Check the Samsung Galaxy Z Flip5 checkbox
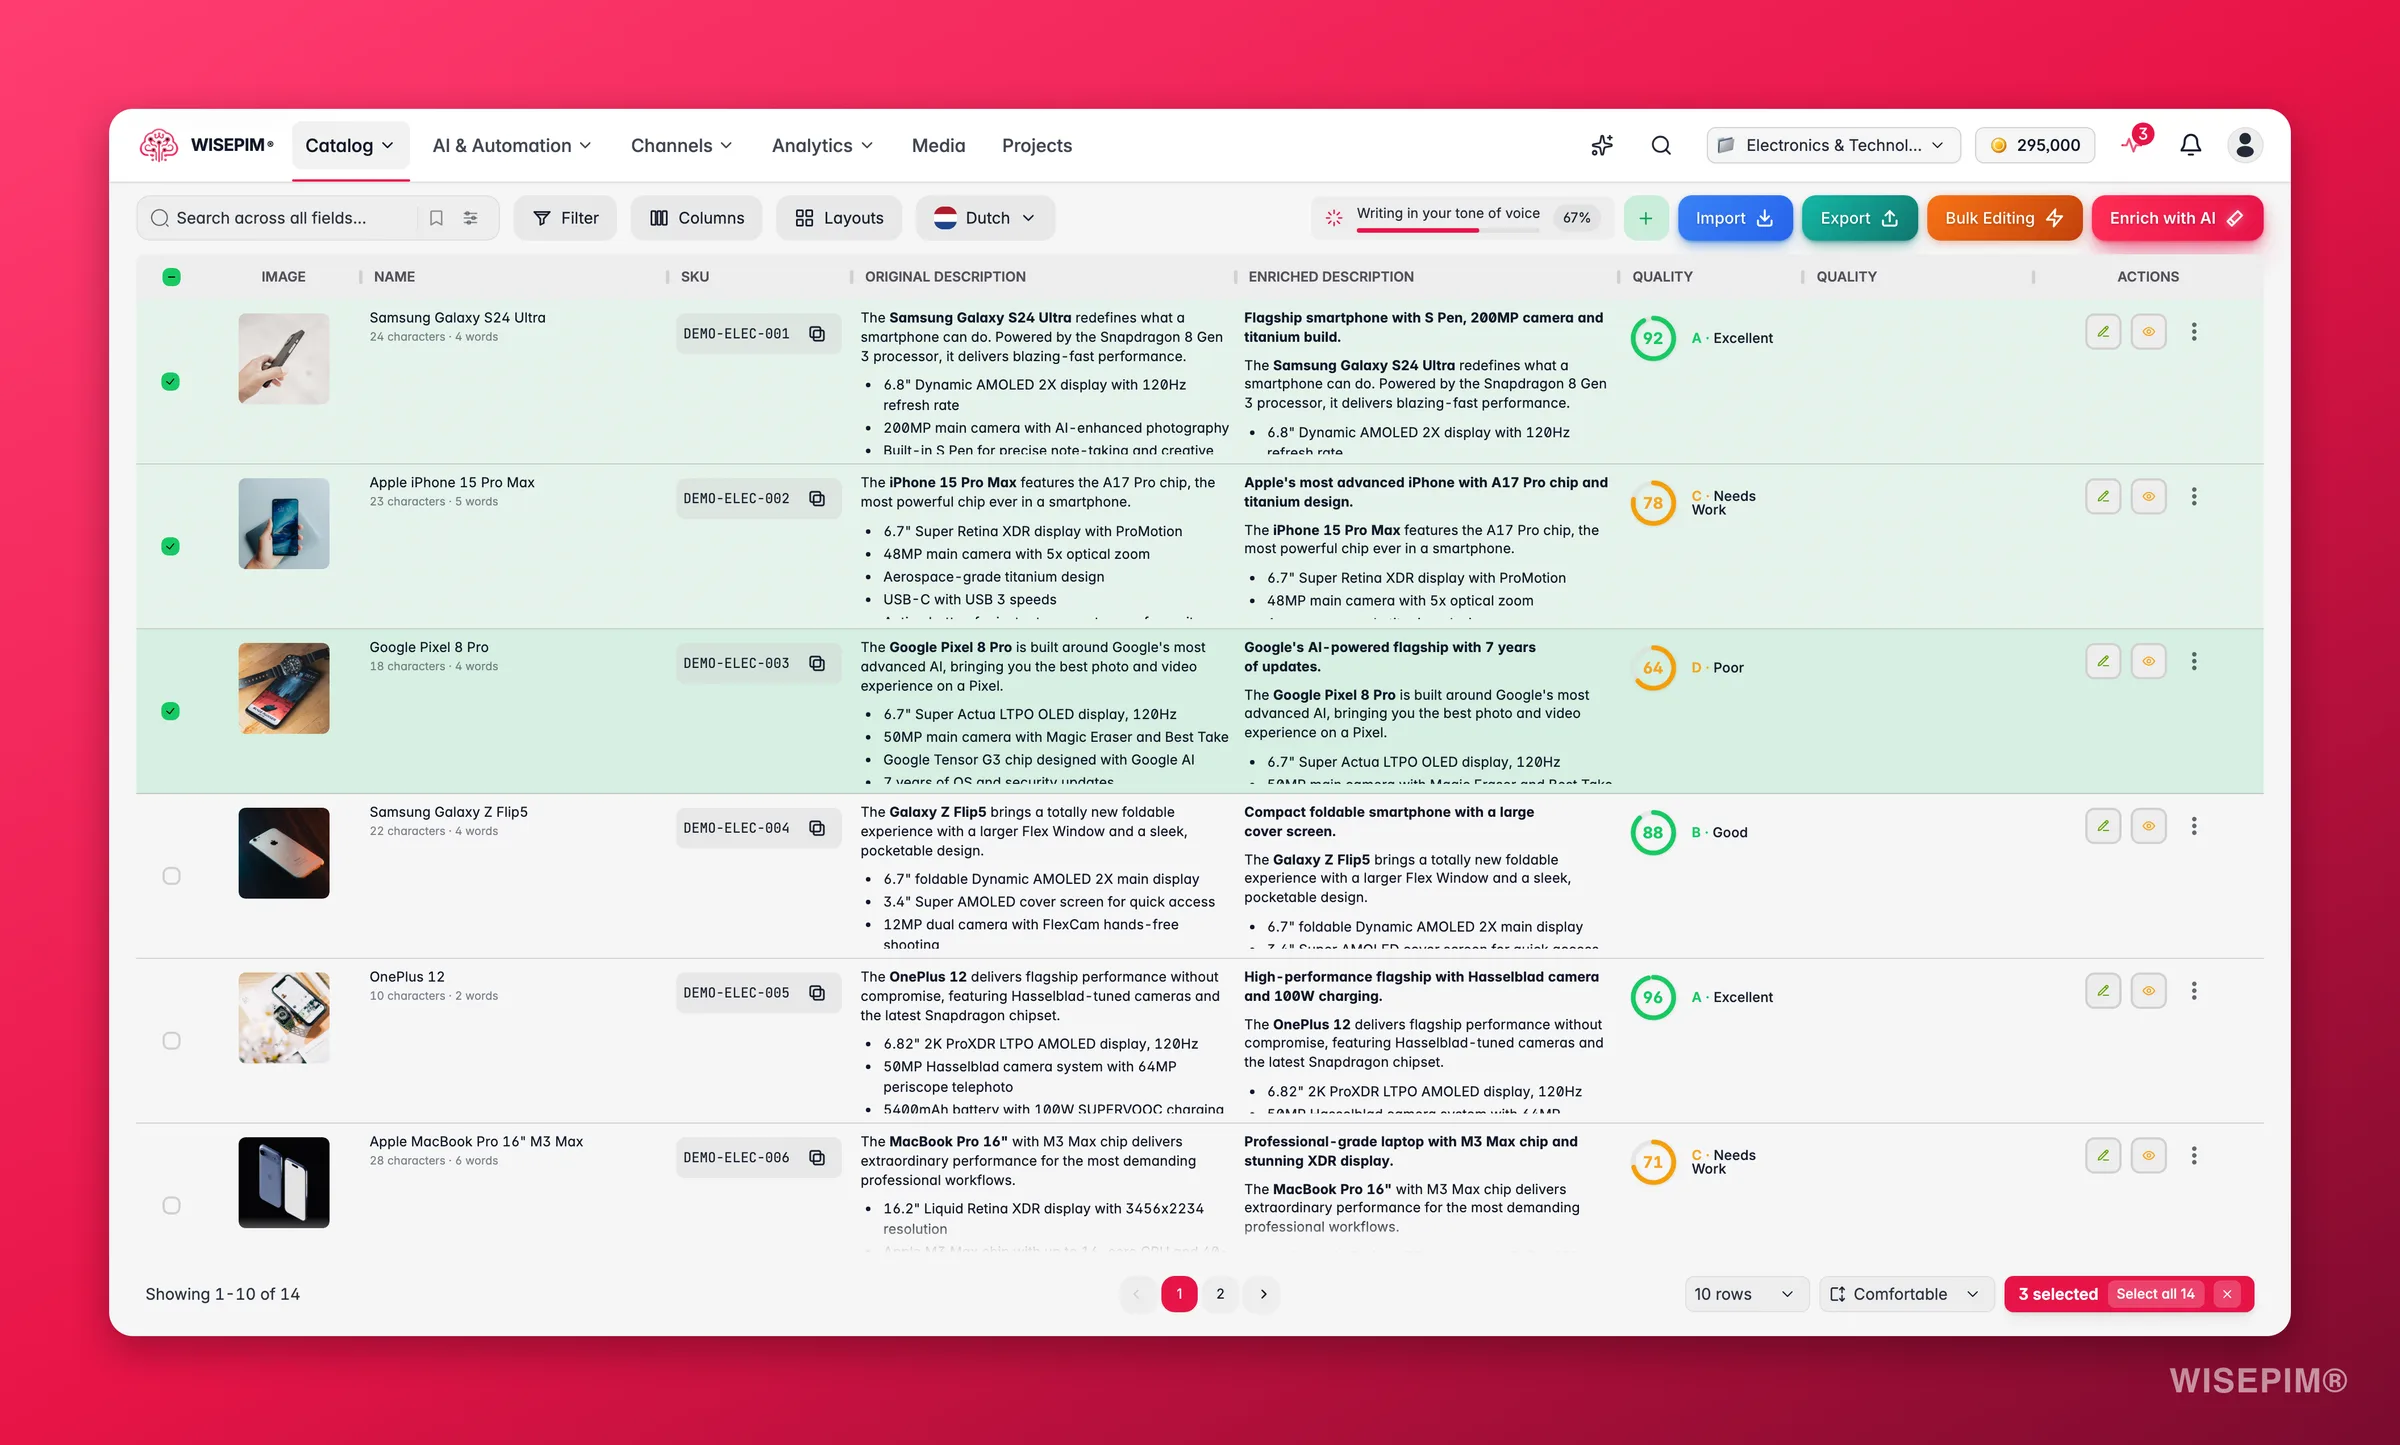 click(x=171, y=876)
